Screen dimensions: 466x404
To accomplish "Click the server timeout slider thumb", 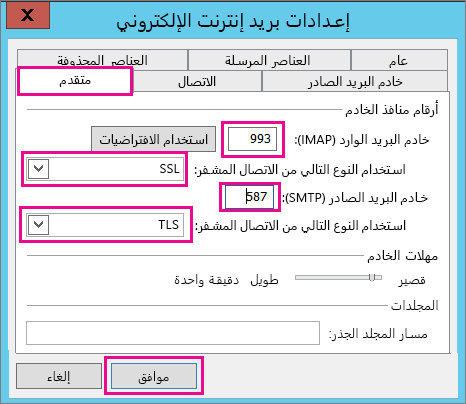I will point(372,277).
